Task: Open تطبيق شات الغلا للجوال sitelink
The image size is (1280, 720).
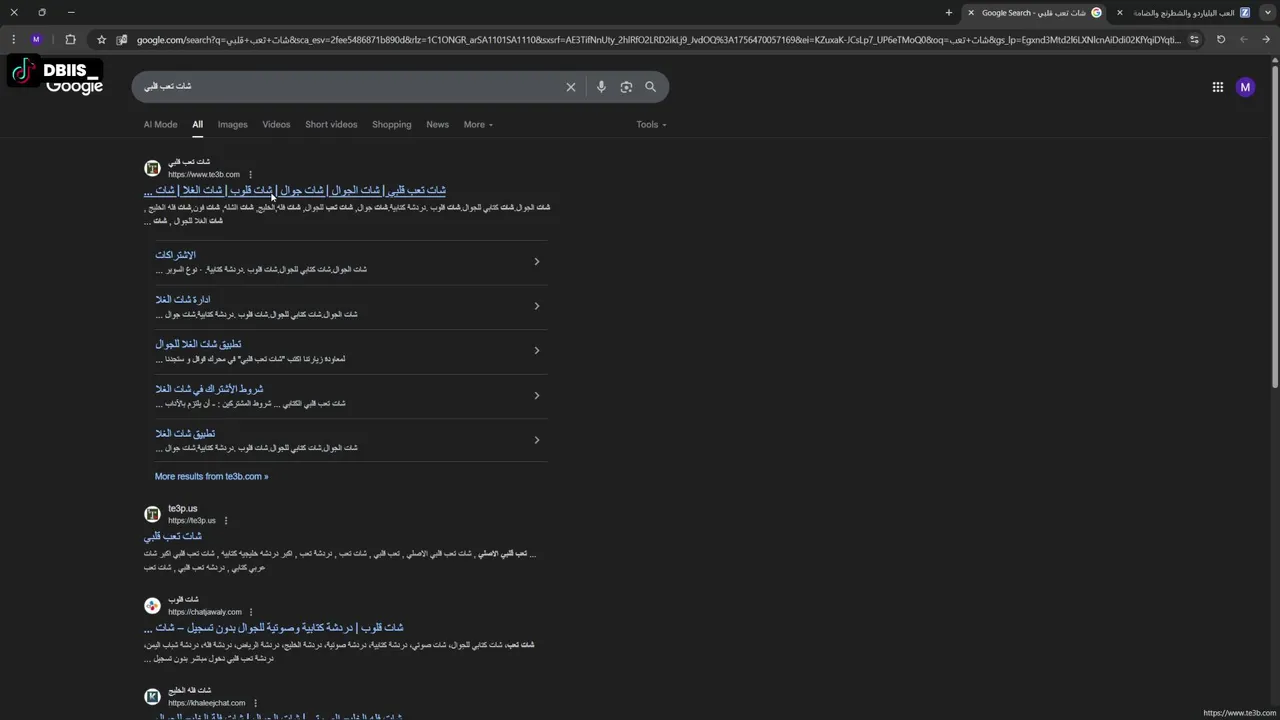Action: [198, 344]
